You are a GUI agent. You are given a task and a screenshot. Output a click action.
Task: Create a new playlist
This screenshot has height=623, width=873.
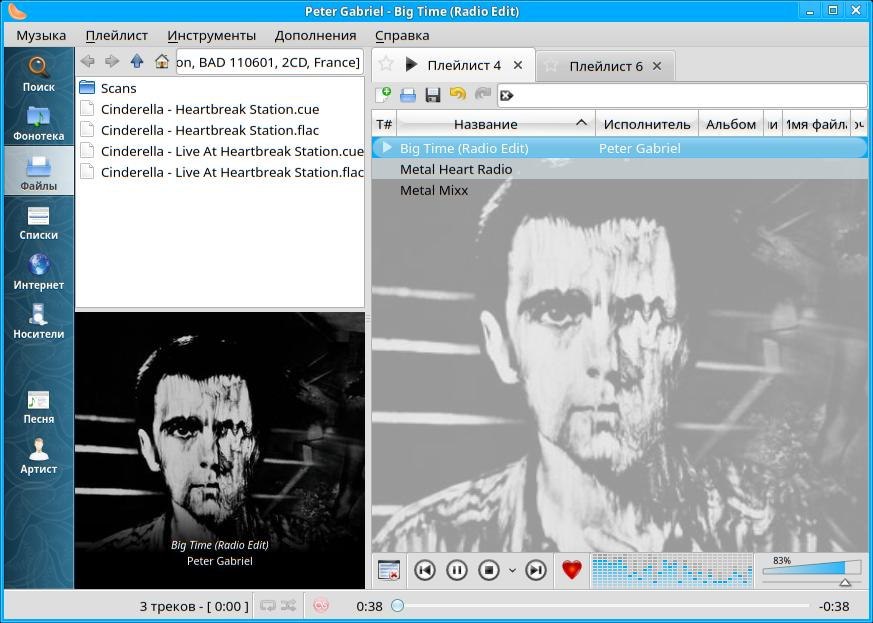383,95
